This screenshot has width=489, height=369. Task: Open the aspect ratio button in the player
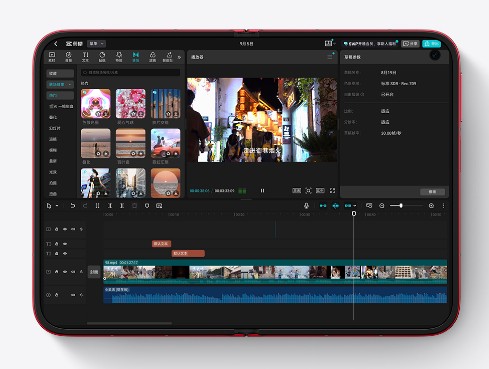[x=320, y=191]
